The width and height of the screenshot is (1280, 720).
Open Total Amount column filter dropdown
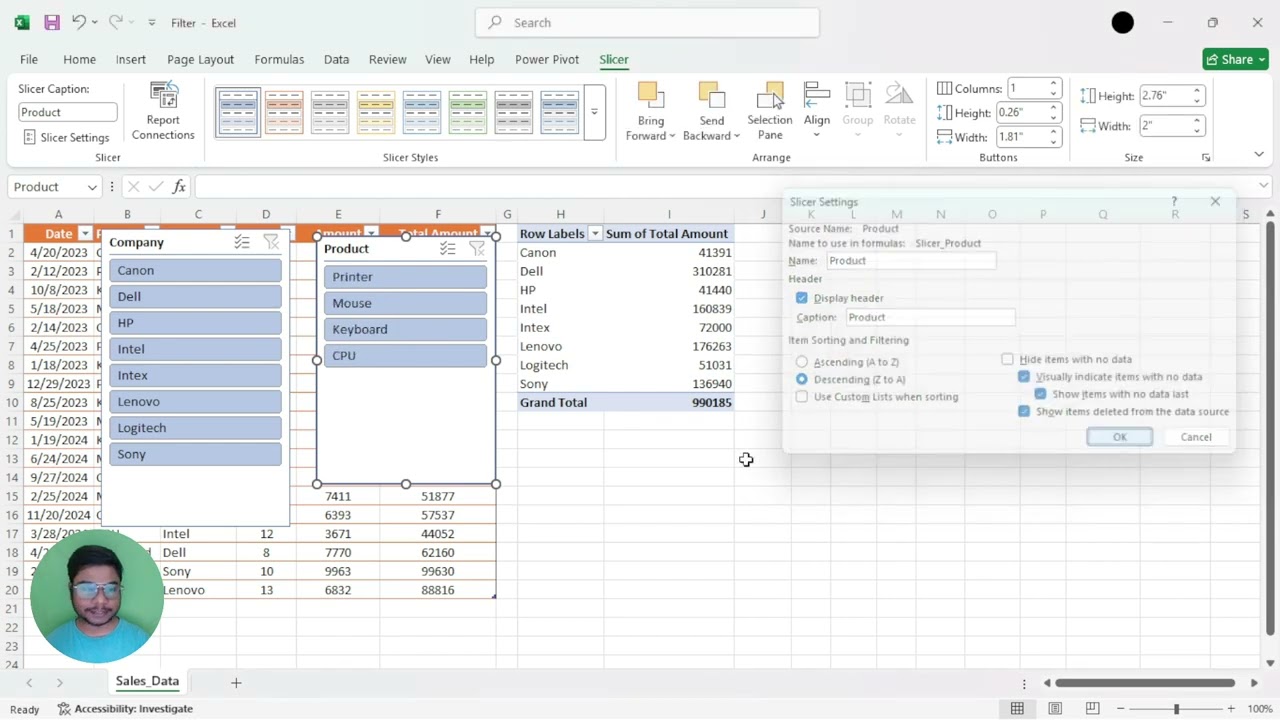click(487, 234)
